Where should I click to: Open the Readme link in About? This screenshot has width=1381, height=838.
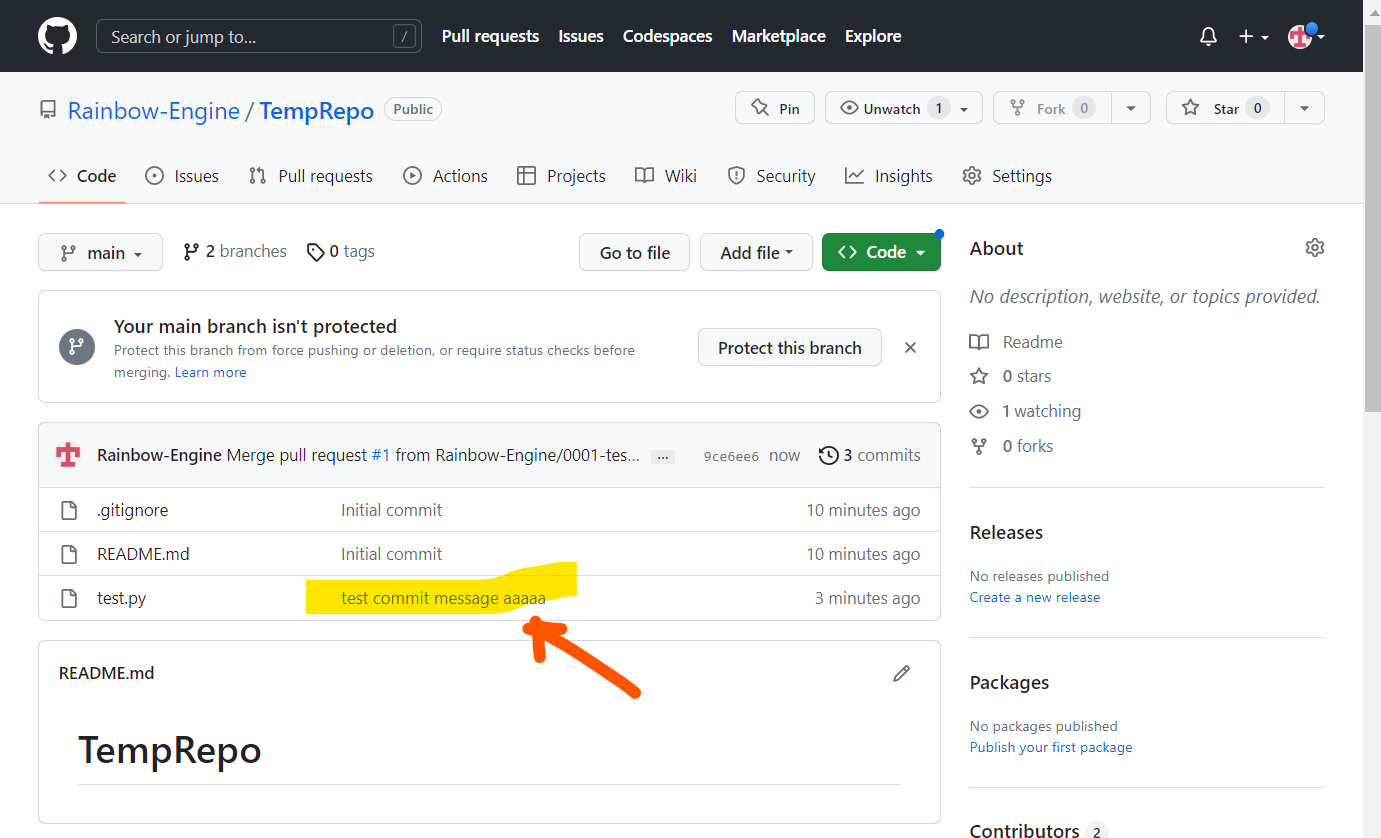coord(1017,342)
